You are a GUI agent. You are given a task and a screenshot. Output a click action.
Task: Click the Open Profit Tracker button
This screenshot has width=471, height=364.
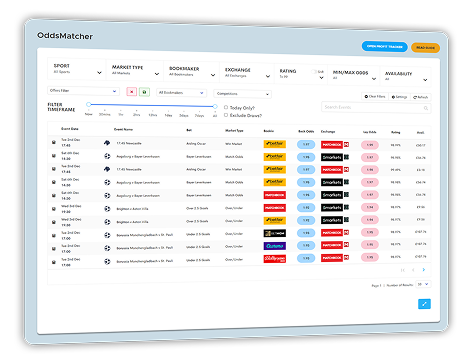(x=385, y=46)
